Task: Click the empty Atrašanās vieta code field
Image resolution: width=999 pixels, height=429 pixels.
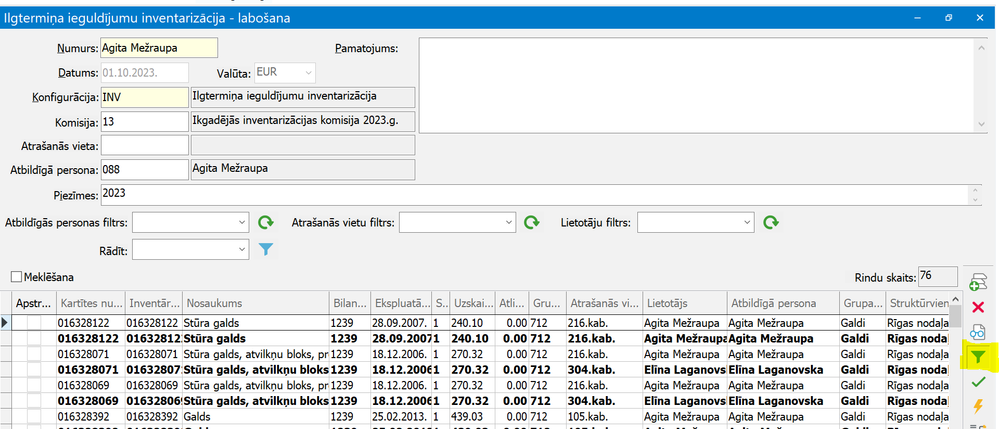Action: pyautogui.click(x=145, y=145)
